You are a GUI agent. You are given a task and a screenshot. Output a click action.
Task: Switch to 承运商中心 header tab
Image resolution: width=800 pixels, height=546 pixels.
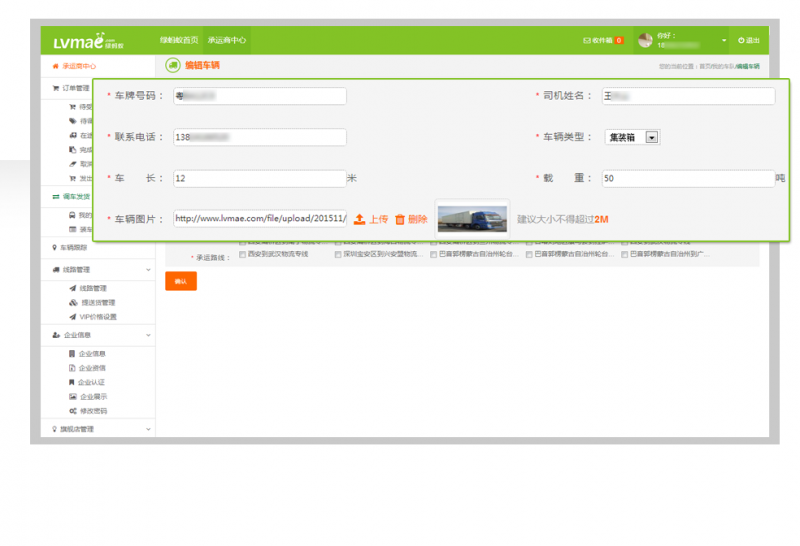[227, 40]
